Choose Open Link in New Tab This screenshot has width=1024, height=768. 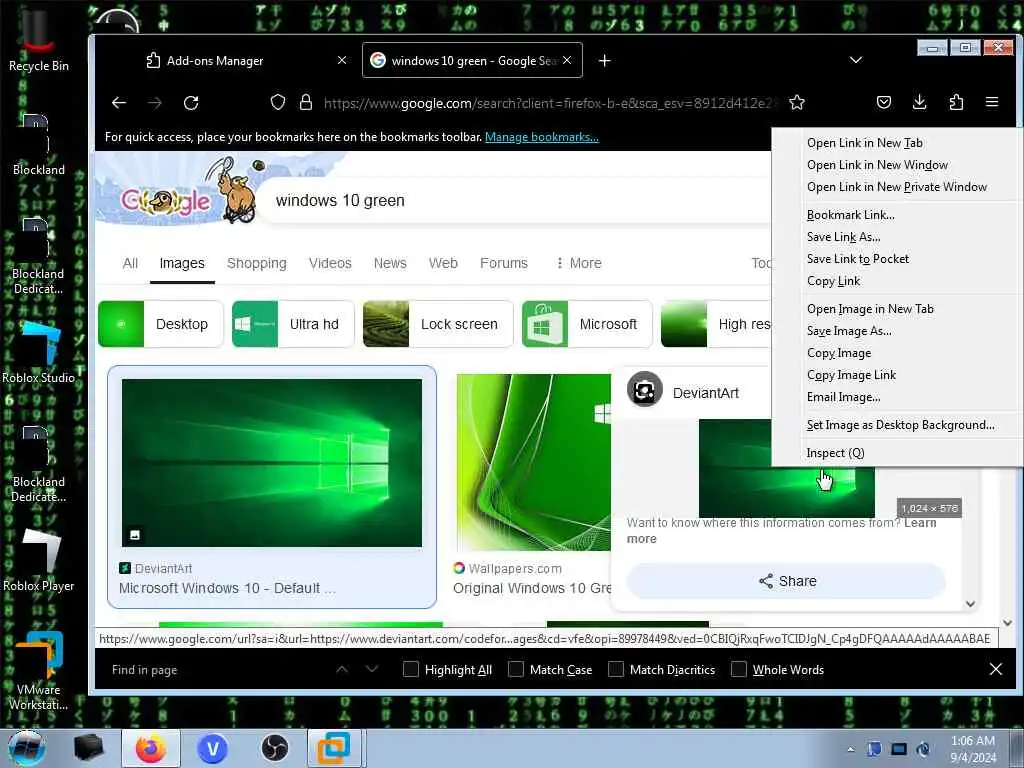[865, 143]
